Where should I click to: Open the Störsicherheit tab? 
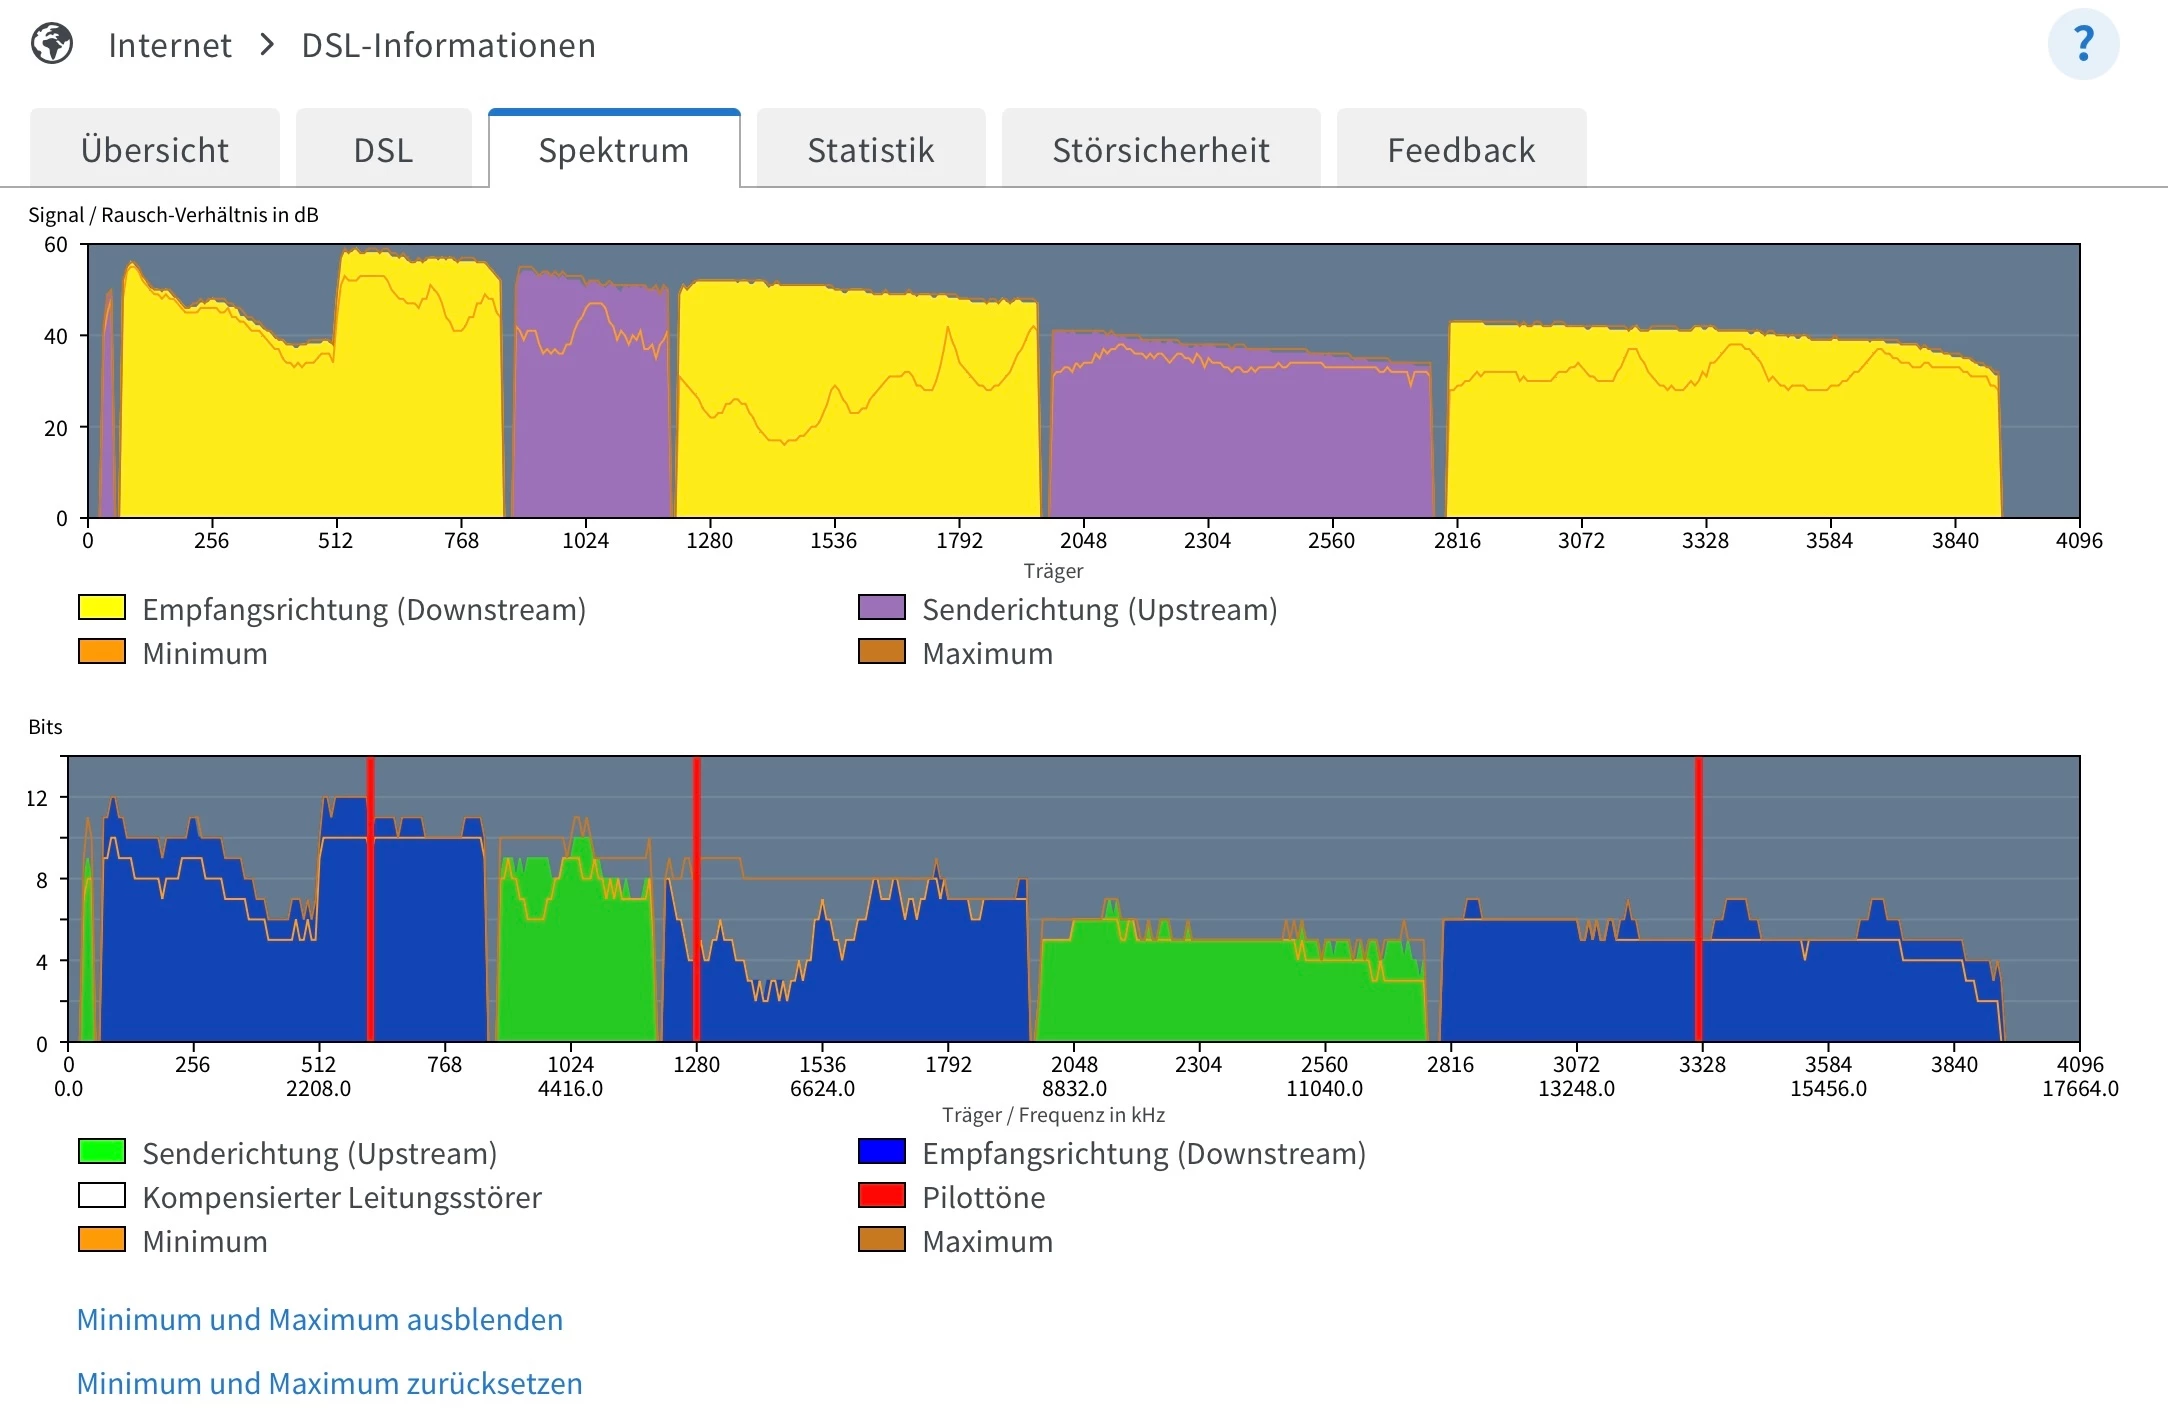pyautogui.click(x=1160, y=150)
